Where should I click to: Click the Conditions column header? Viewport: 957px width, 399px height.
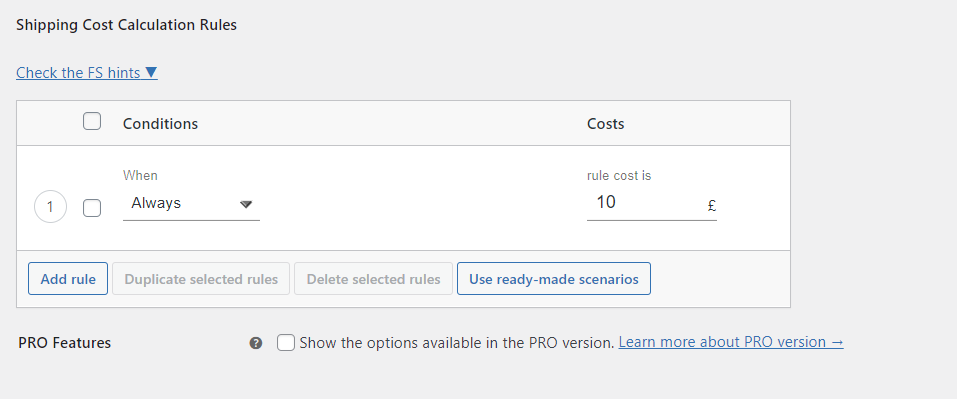(161, 124)
